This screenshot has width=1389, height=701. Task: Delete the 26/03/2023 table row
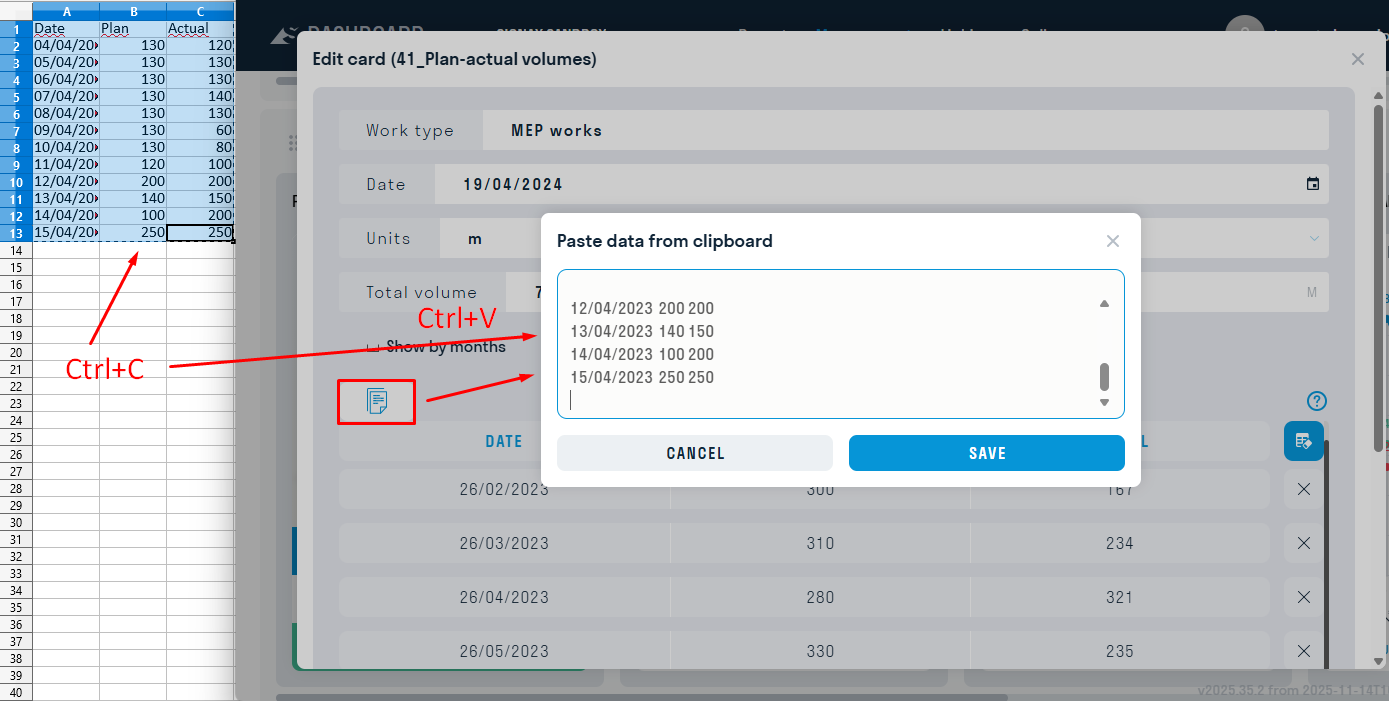click(x=1304, y=543)
